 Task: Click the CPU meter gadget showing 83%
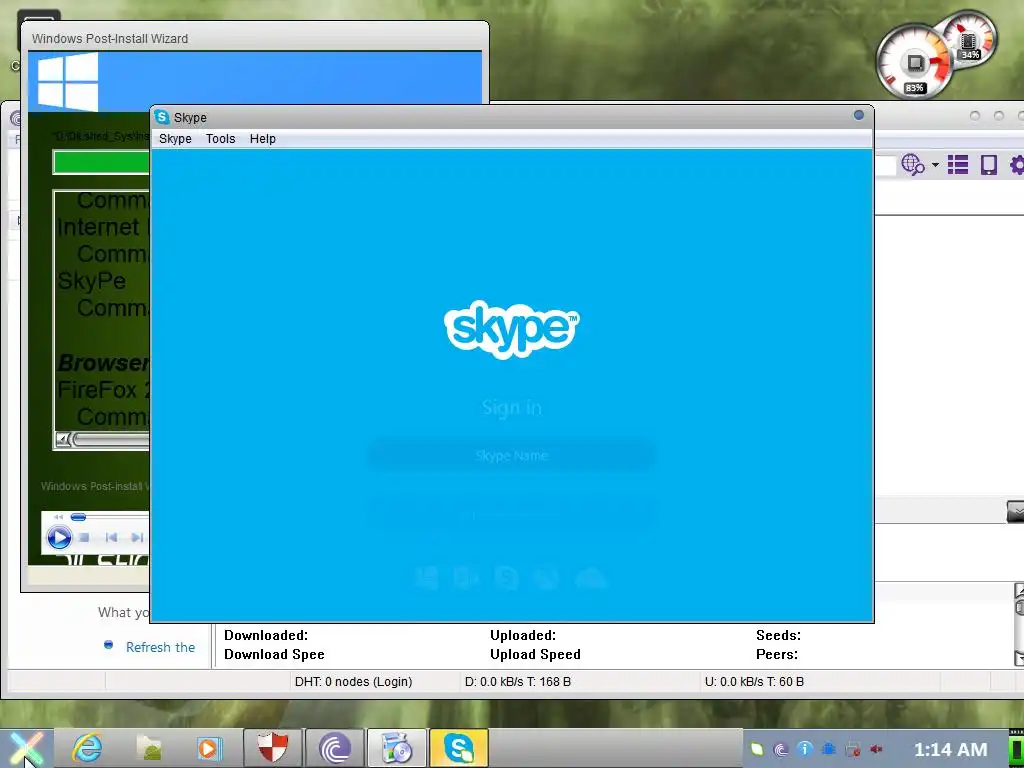pos(914,63)
